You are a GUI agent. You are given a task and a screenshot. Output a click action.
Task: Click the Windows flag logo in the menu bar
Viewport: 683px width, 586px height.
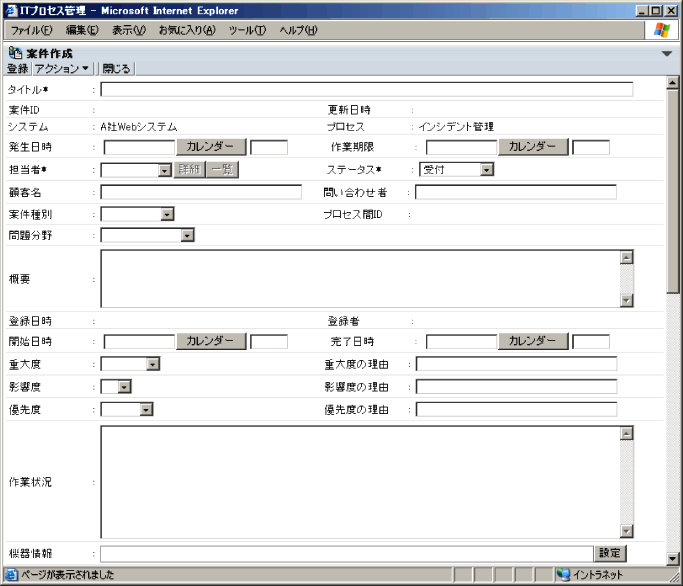pyautogui.click(x=662, y=30)
